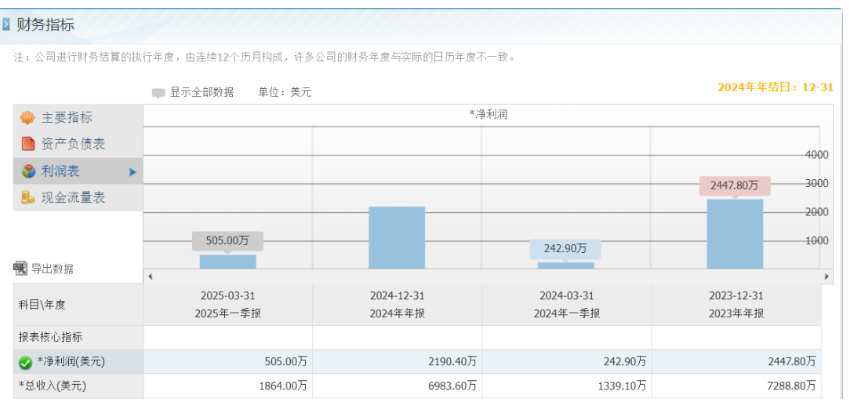The height and width of the screenshot is (412, 850).
Task: Click the 242.90万 net profit table cell
Action: pyautogui.click(x=566, y=362)
